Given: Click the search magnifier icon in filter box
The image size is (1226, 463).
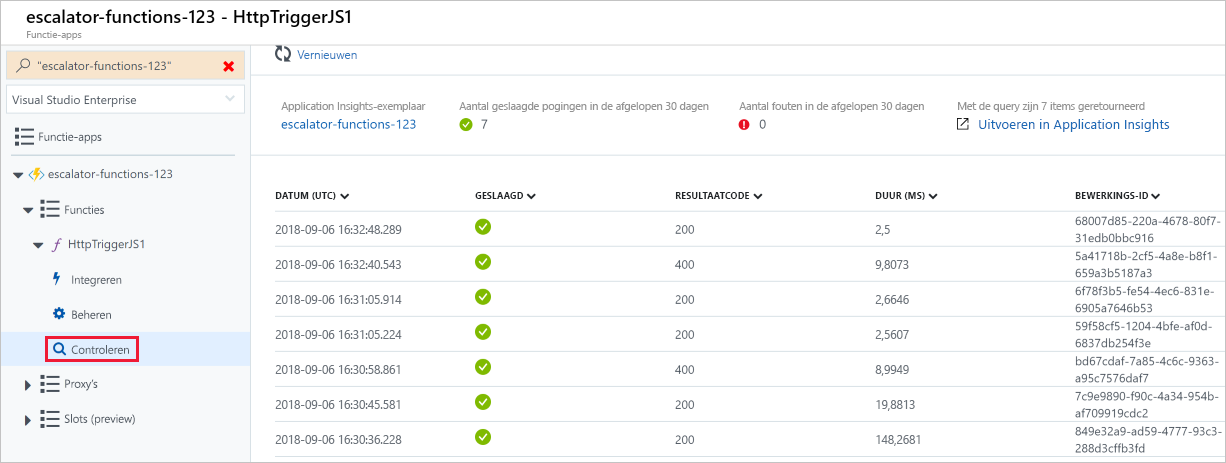Looking at the screenshot, I should tap(22, 66).
